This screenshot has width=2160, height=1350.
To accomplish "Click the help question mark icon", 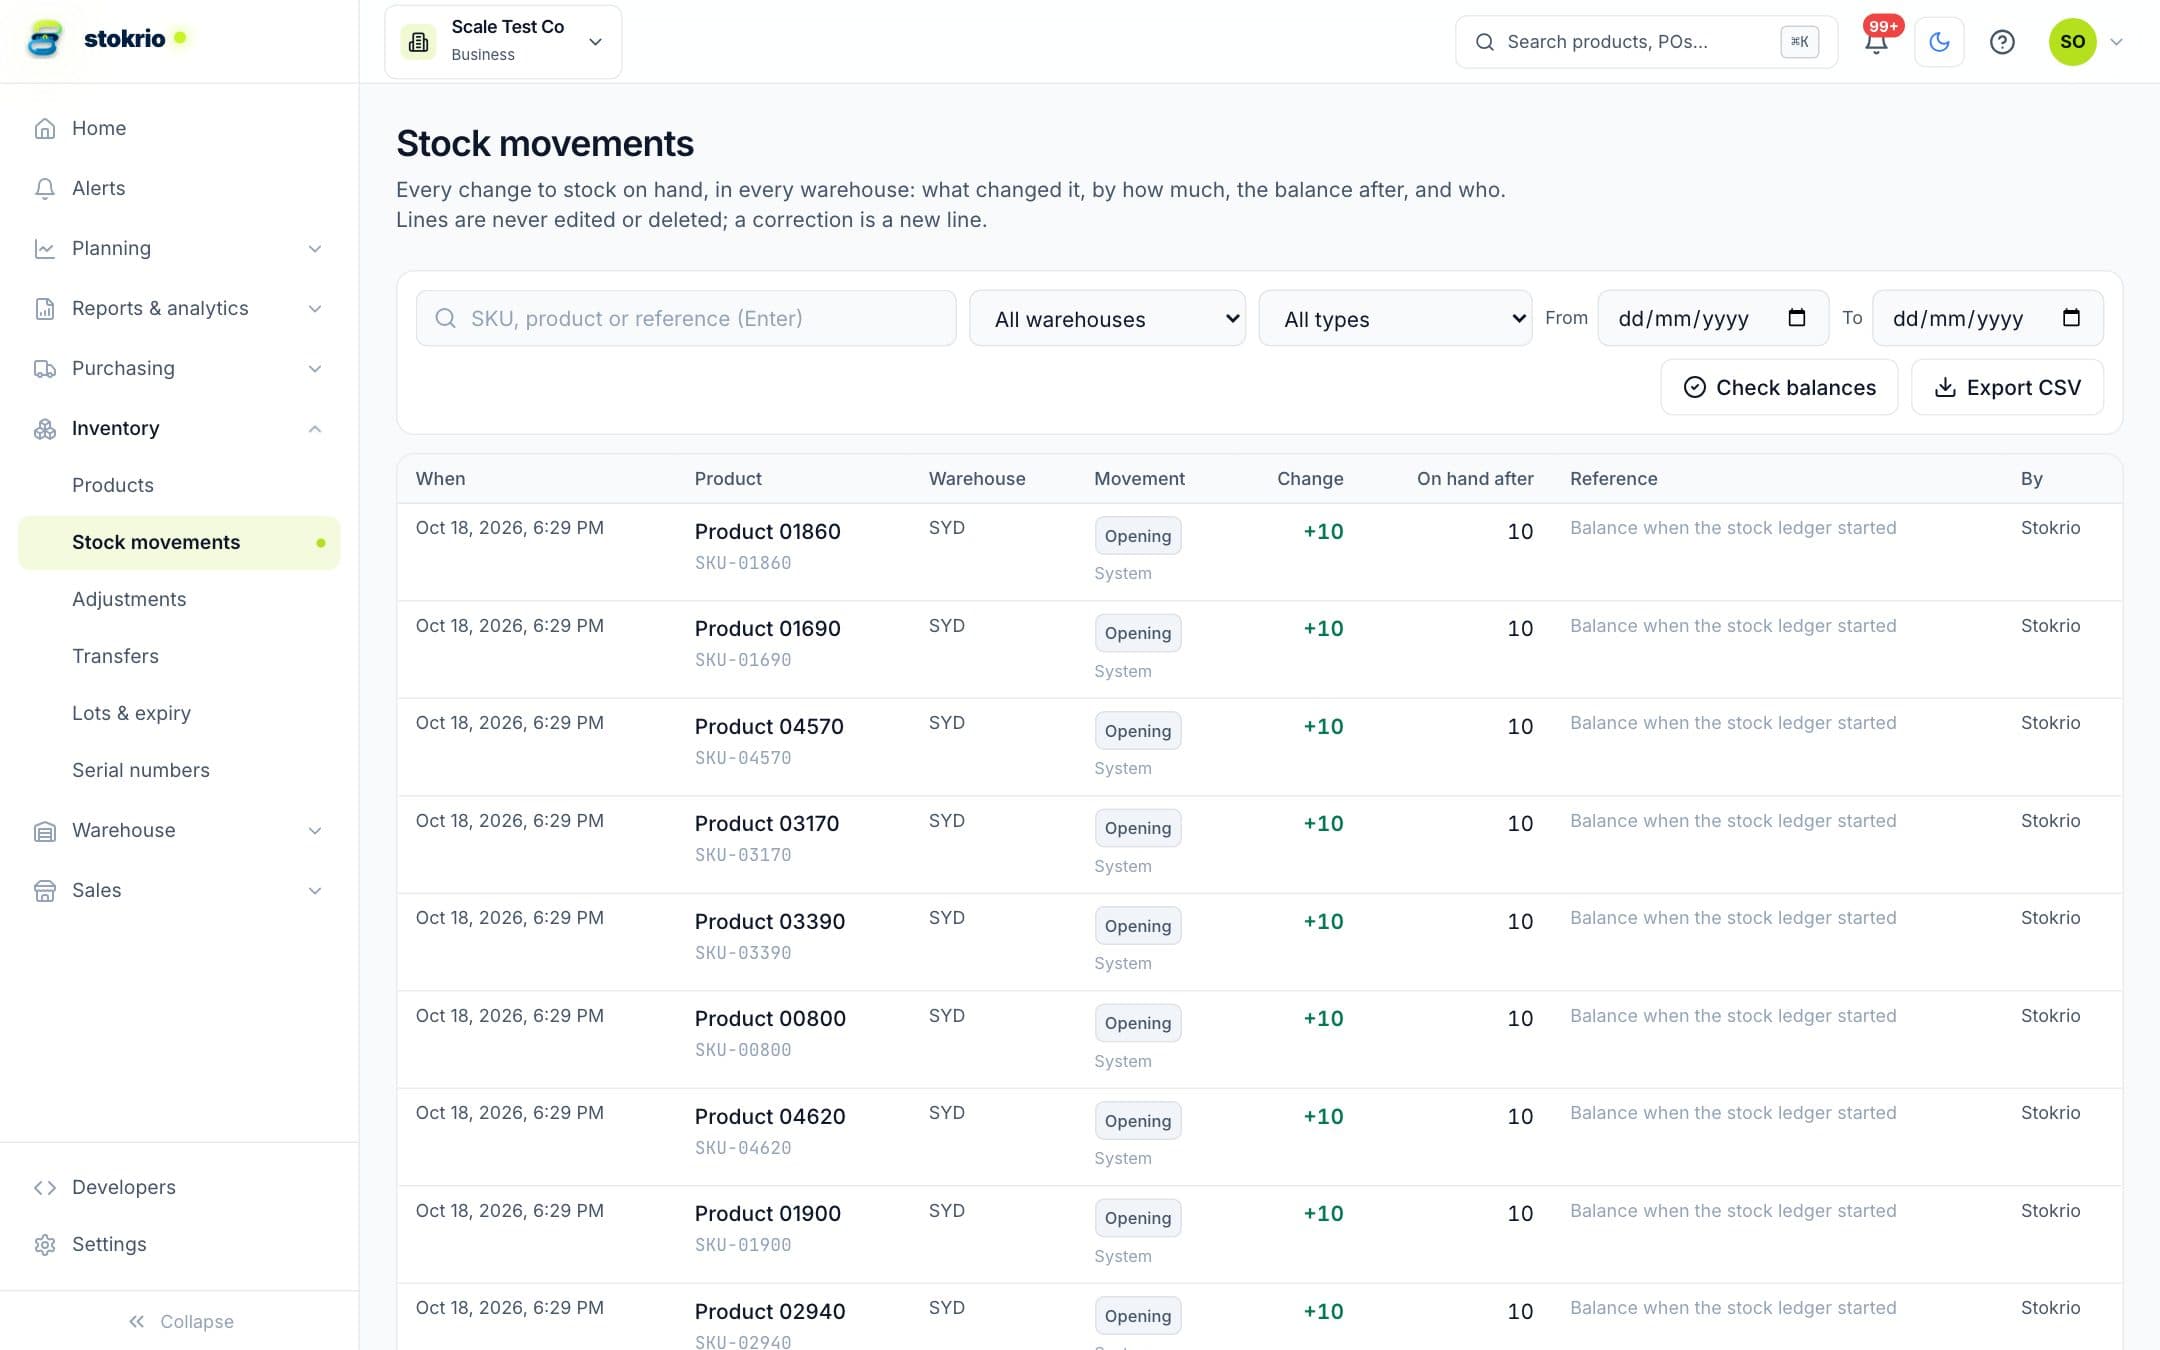I will pos(2002,42).
